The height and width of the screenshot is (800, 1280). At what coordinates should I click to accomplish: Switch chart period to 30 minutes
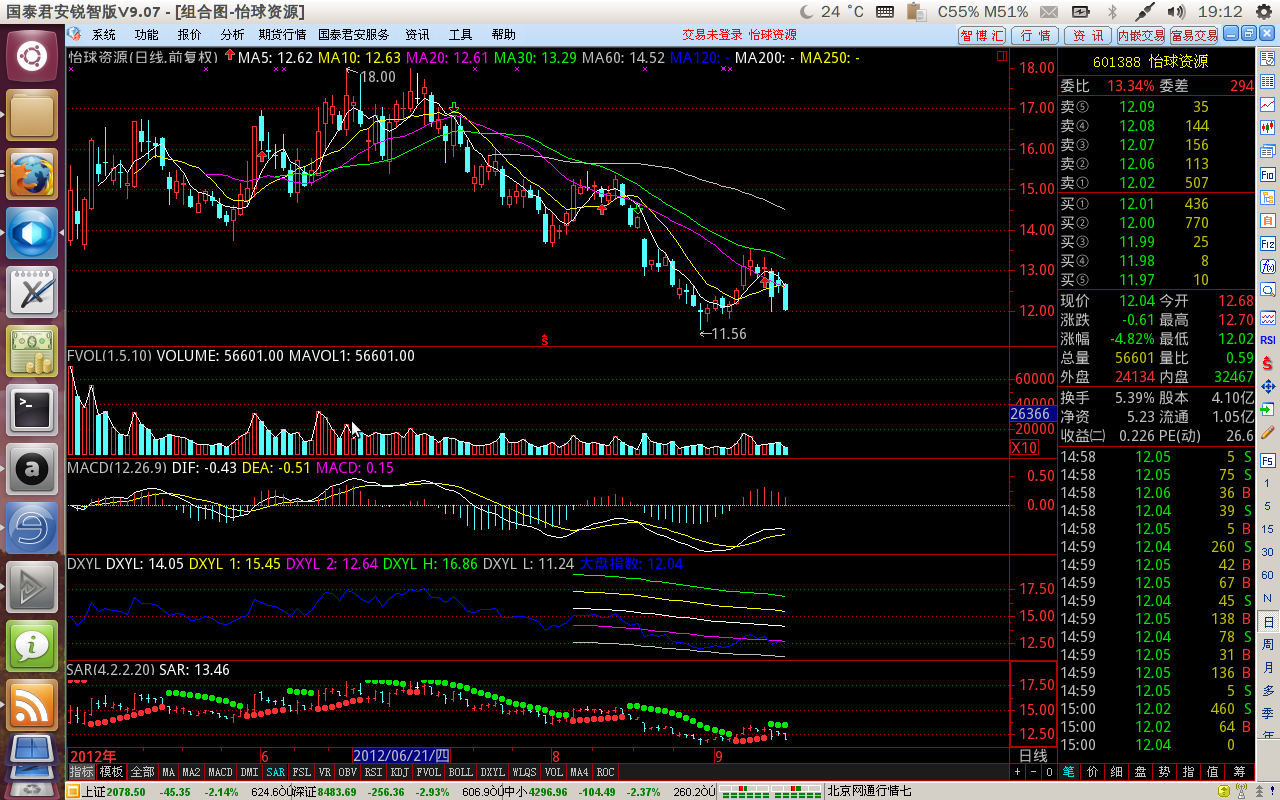1268,552
